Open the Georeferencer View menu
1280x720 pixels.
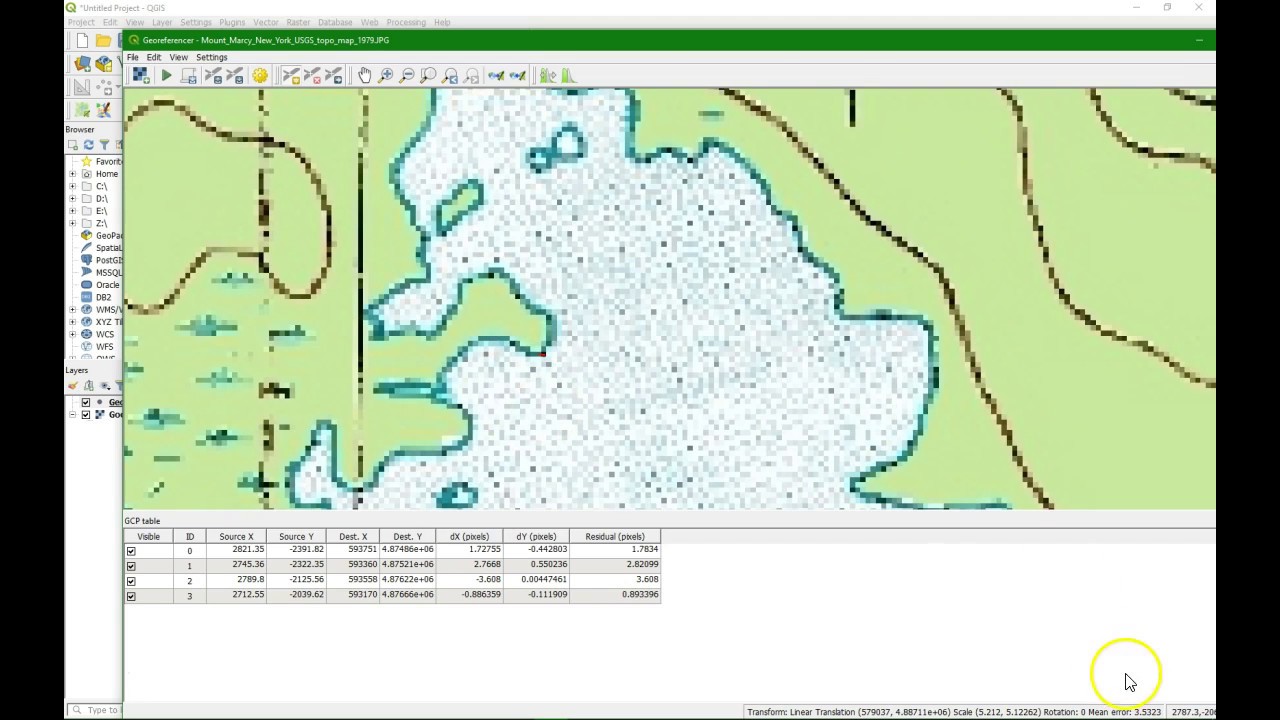click(178, 57)
